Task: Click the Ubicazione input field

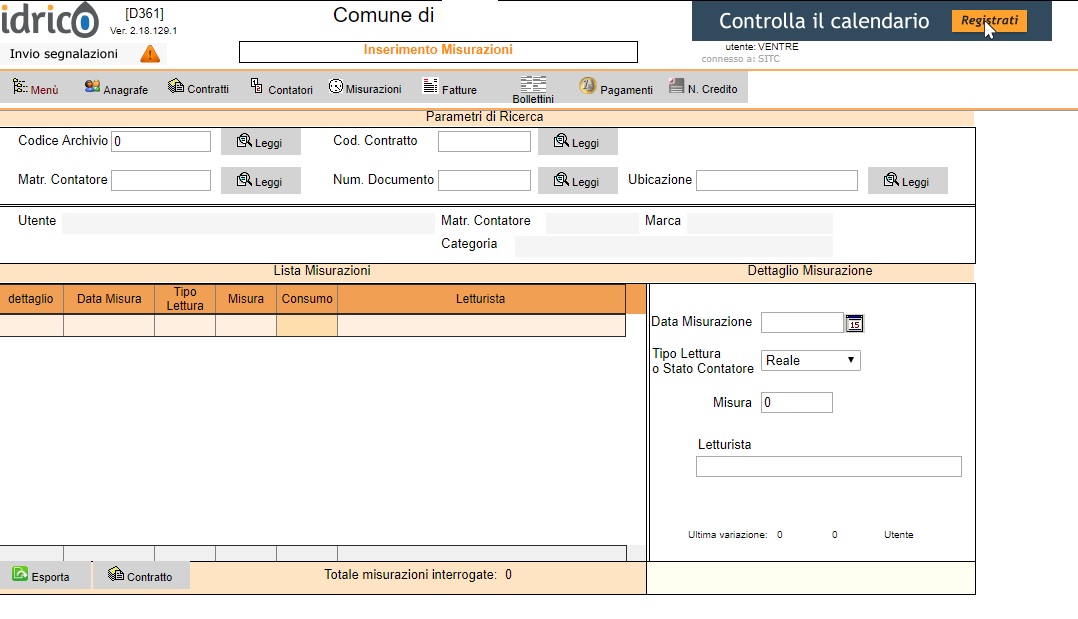Action: 777,180
